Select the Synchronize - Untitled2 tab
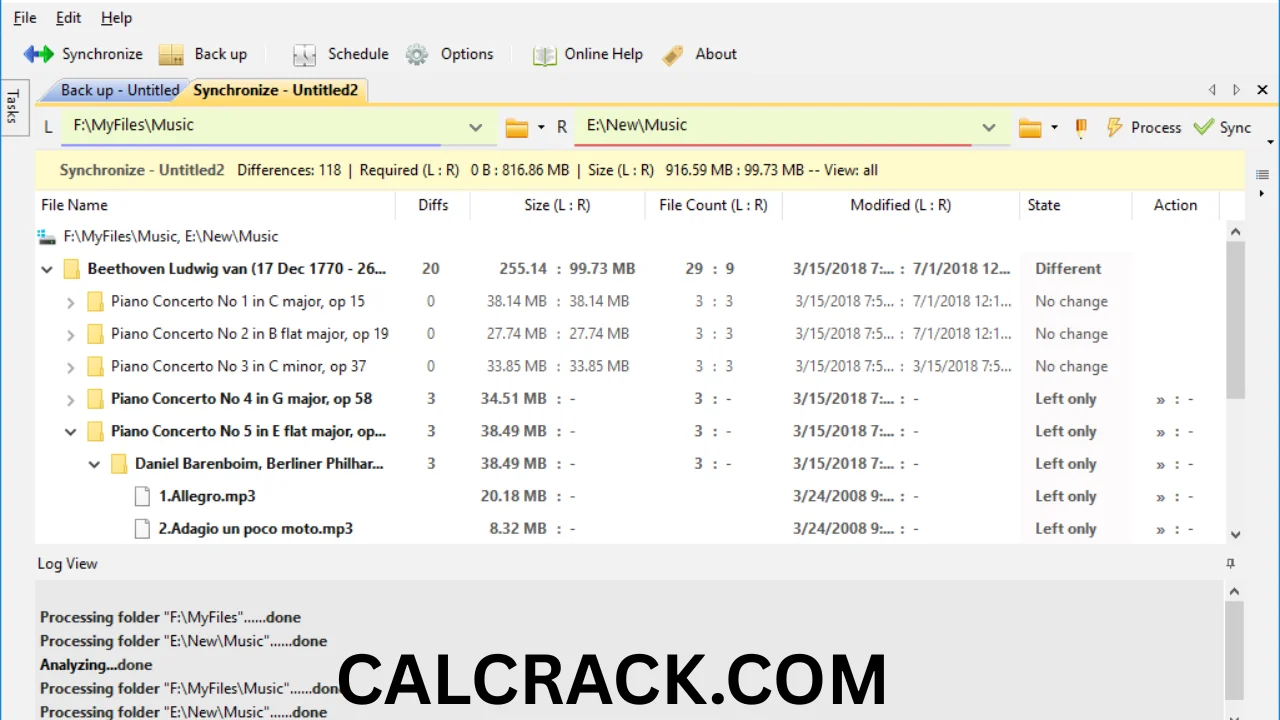Image resolution: width=1280 pixels, height=720 pixels. pyautogui.click(x=275, y=90)
